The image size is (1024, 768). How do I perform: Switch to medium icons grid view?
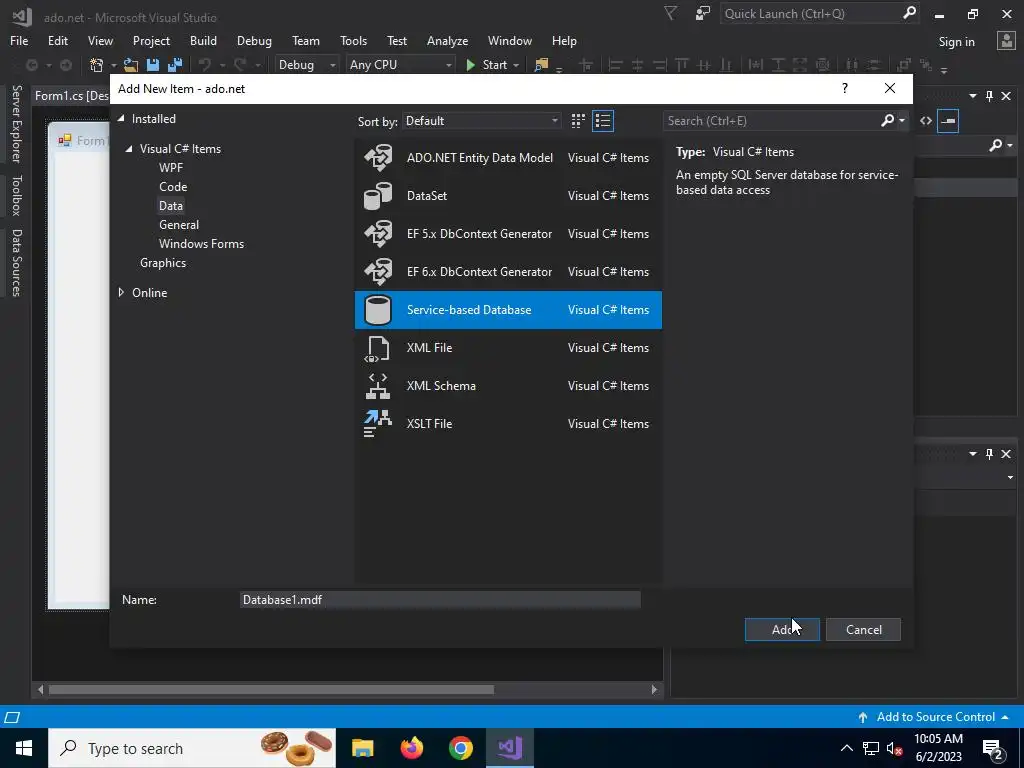click(578, 121)
